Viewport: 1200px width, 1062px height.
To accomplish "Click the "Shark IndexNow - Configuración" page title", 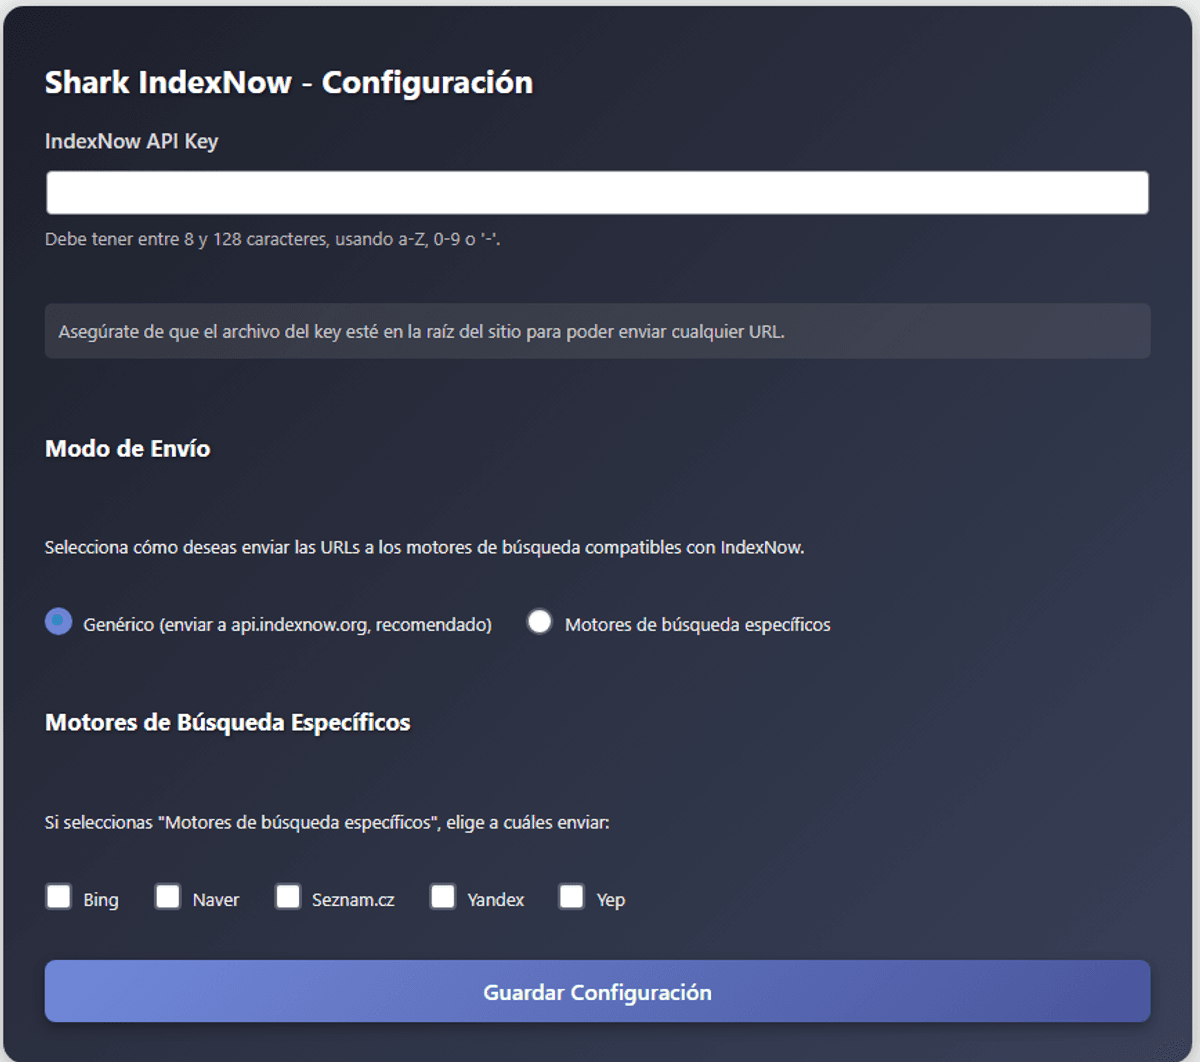I will coord(288,82).
